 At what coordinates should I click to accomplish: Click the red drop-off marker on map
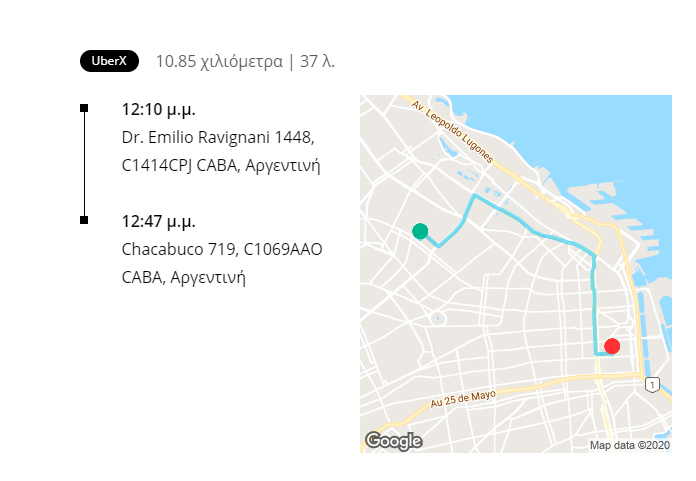pos(612,346)
